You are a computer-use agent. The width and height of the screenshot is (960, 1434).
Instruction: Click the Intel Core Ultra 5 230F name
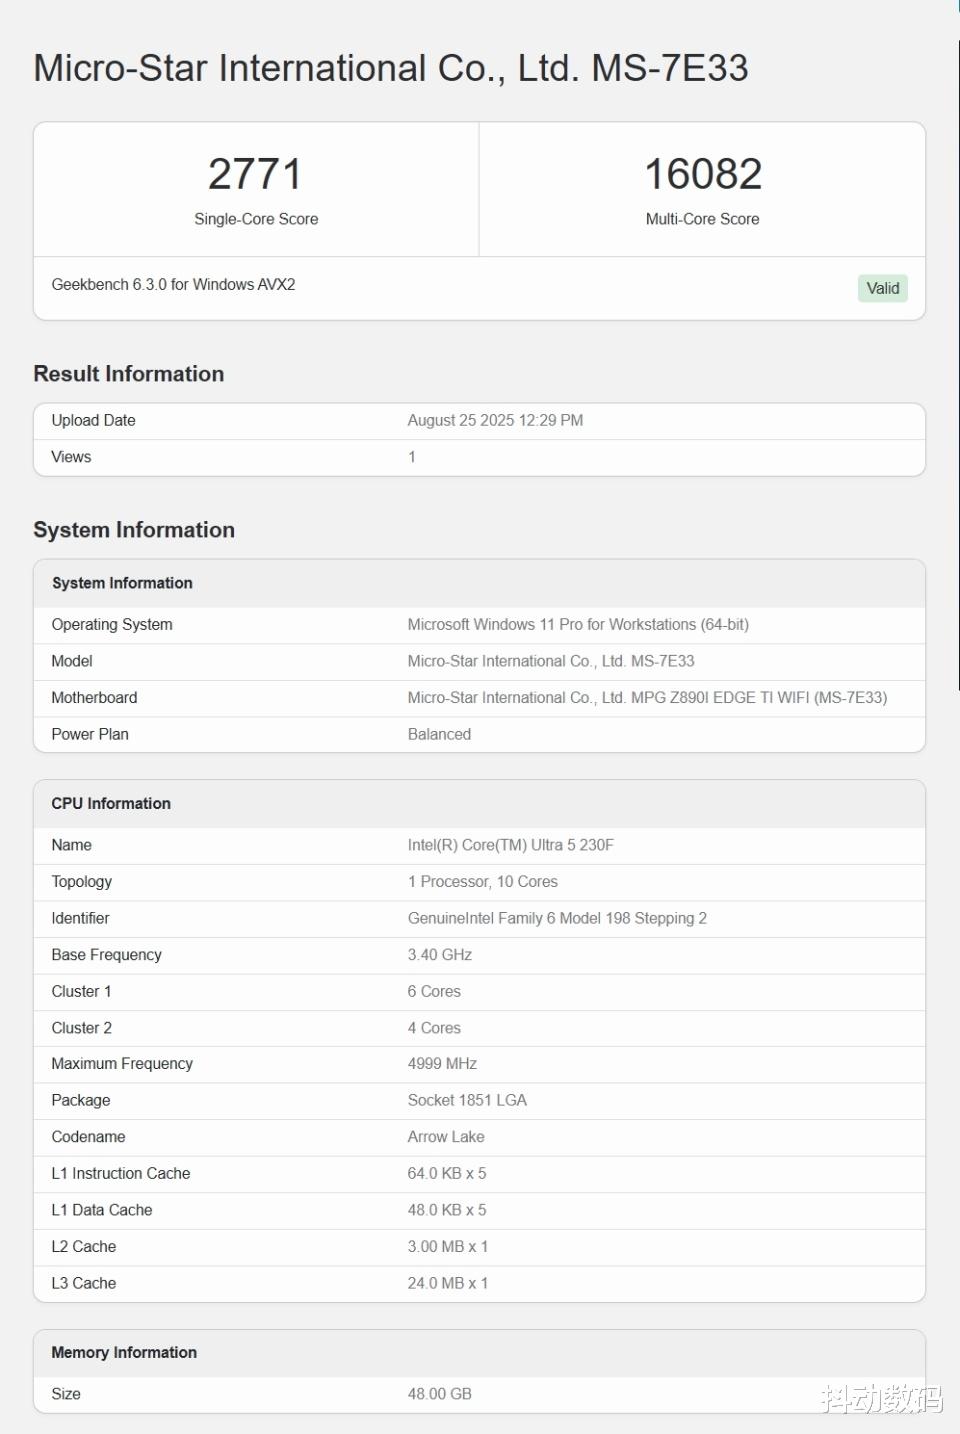[x=510, y=845]
